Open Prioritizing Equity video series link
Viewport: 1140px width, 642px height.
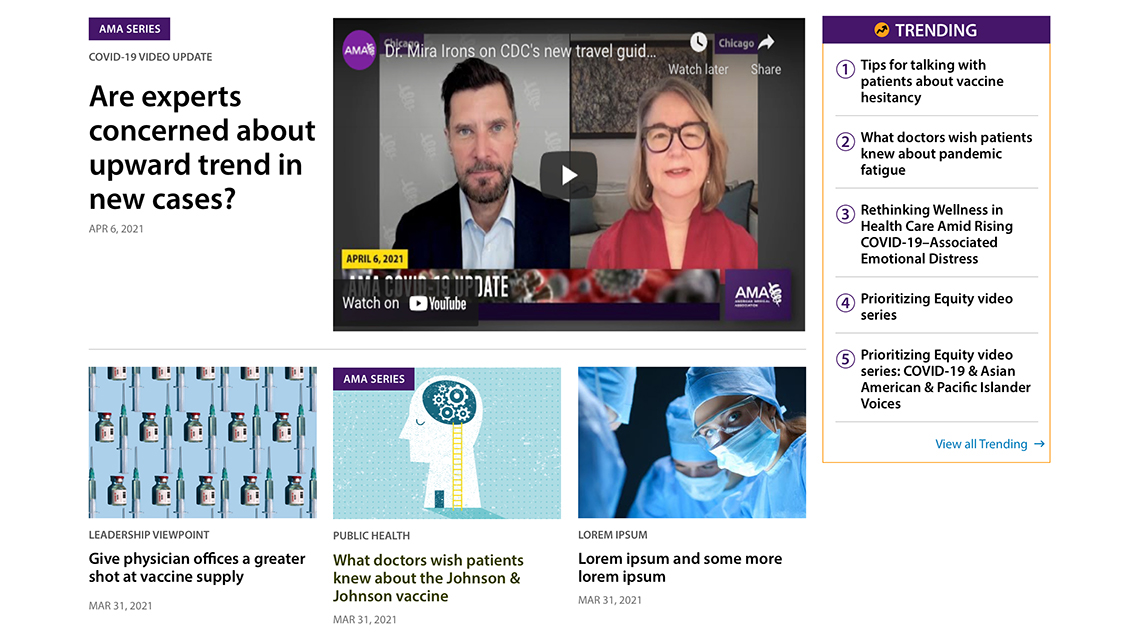936,307
